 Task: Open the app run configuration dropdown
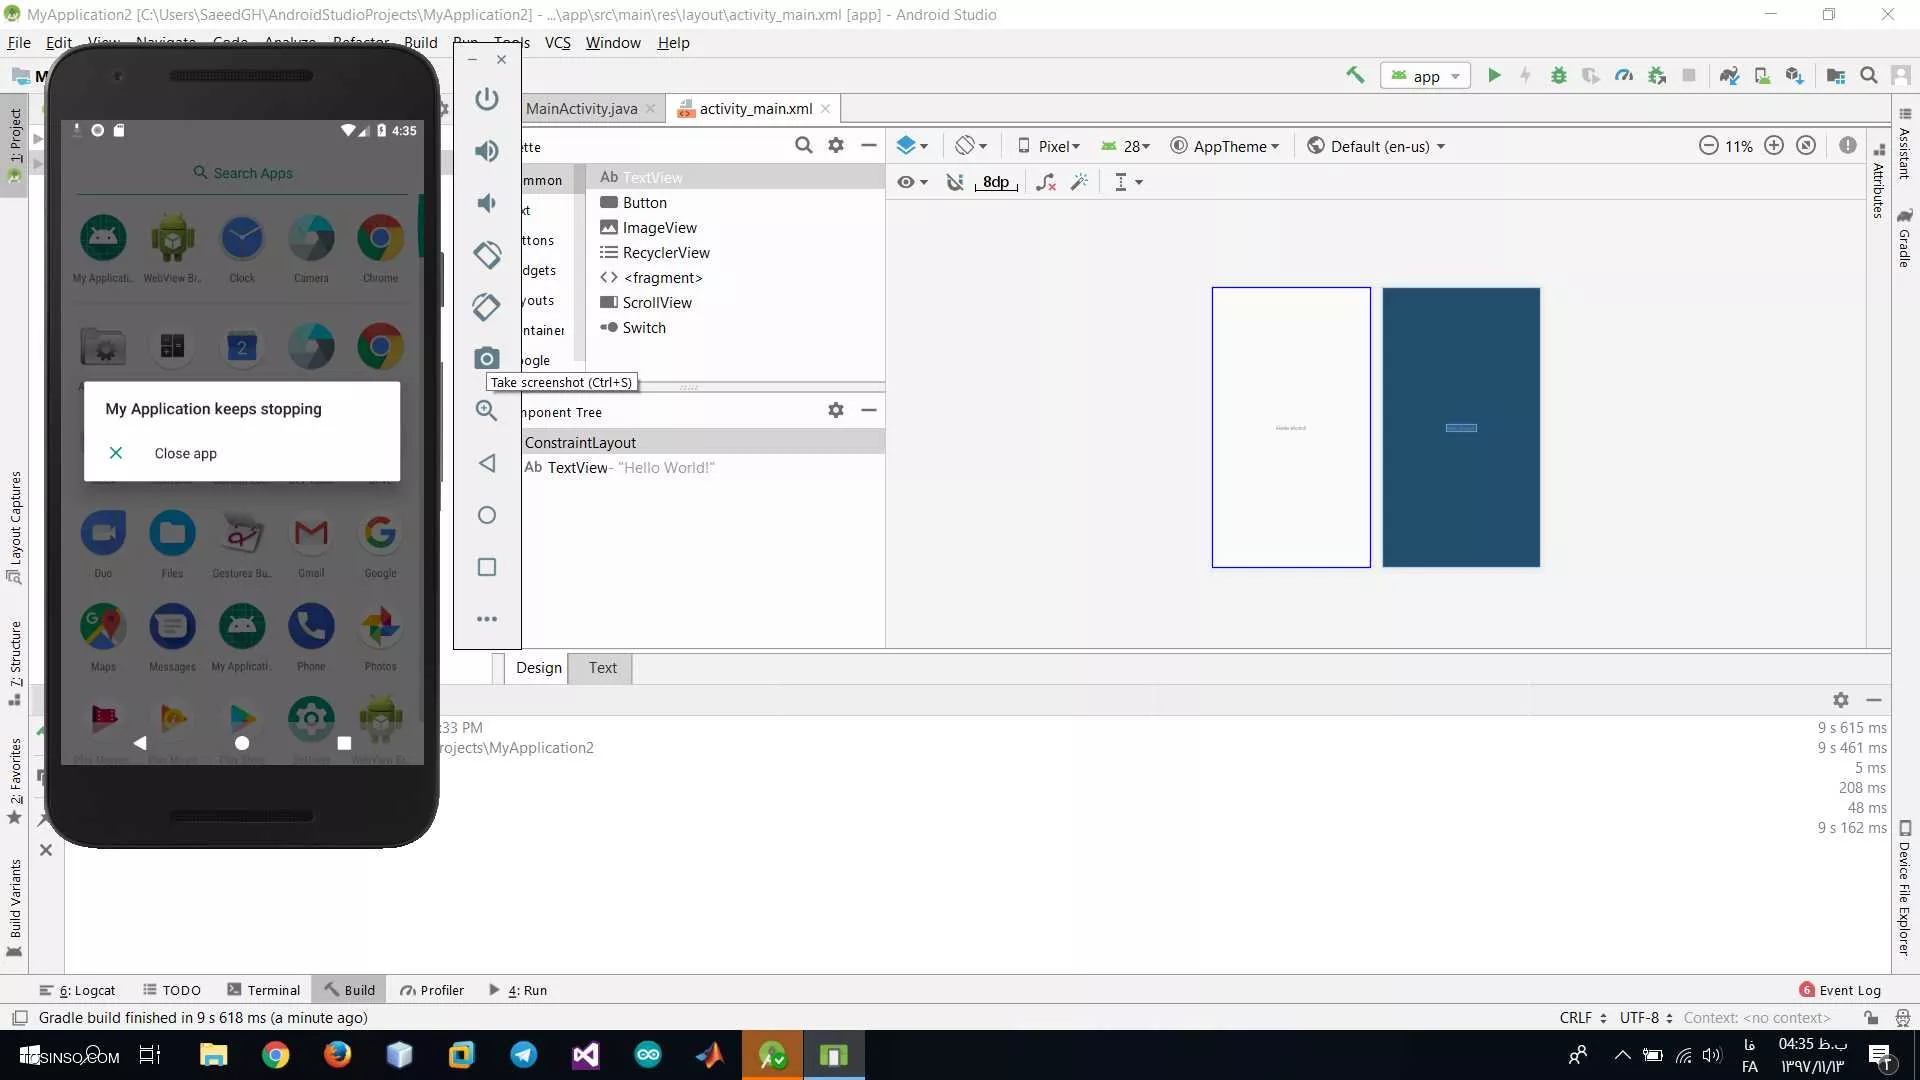[x=1426, y=76]
